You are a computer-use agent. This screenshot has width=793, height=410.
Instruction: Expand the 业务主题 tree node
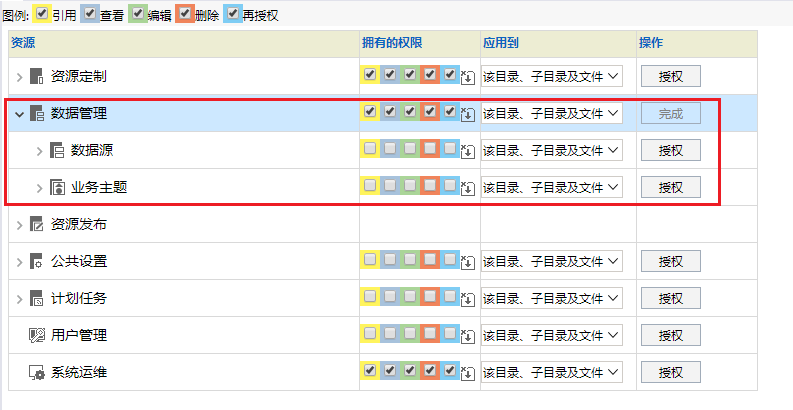[x=39, y=188]
